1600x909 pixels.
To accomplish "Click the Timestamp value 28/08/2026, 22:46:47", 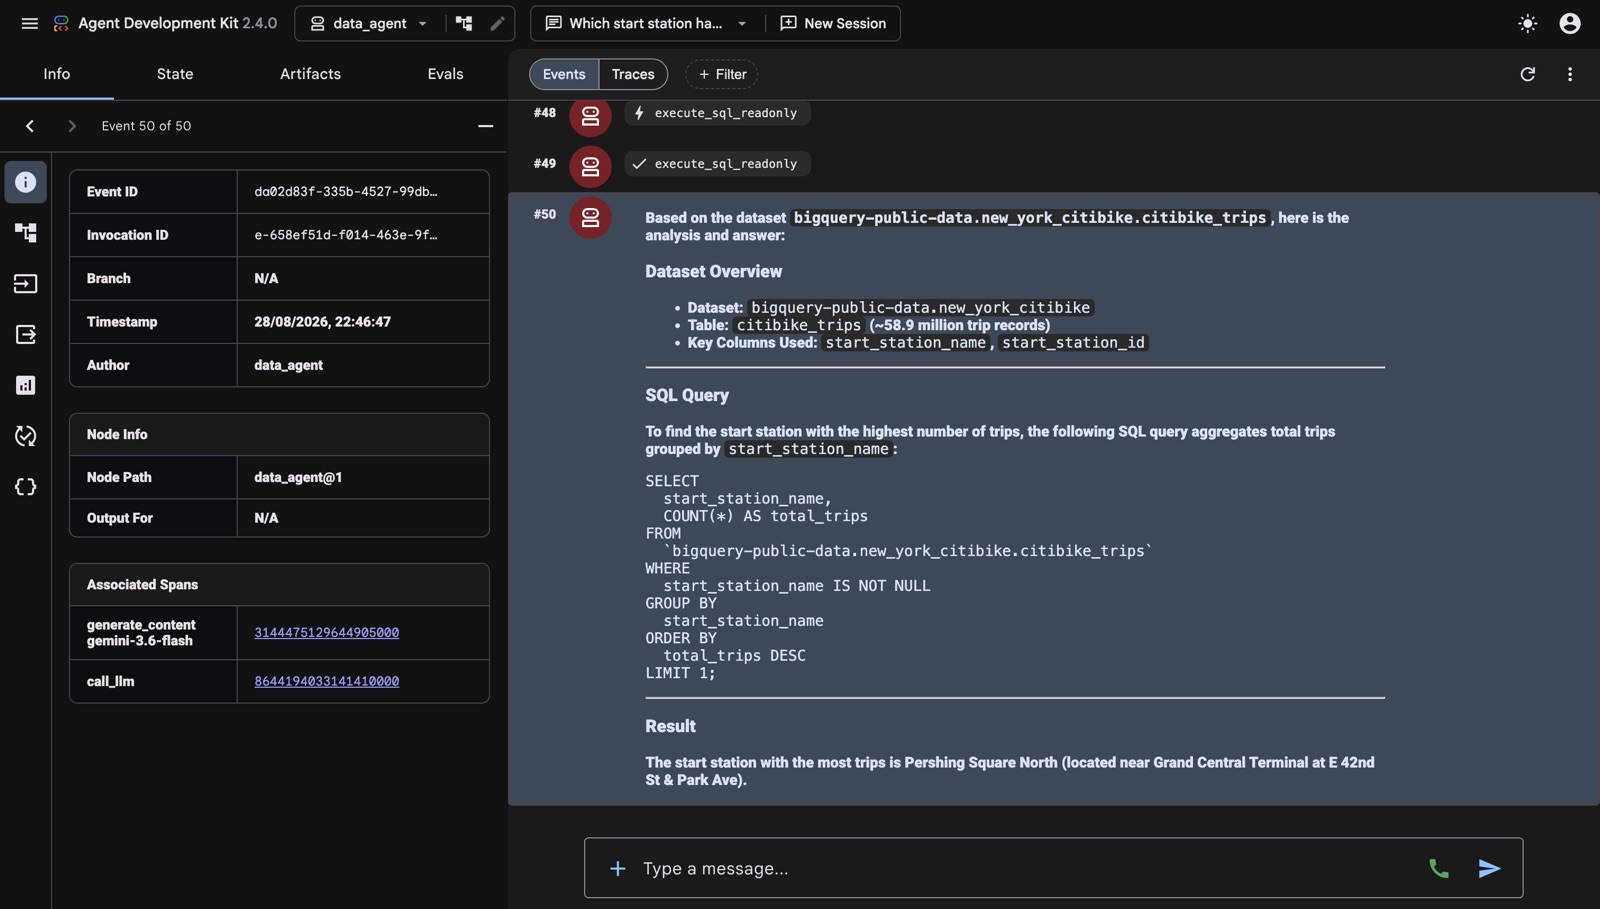I will coord(322,322).
